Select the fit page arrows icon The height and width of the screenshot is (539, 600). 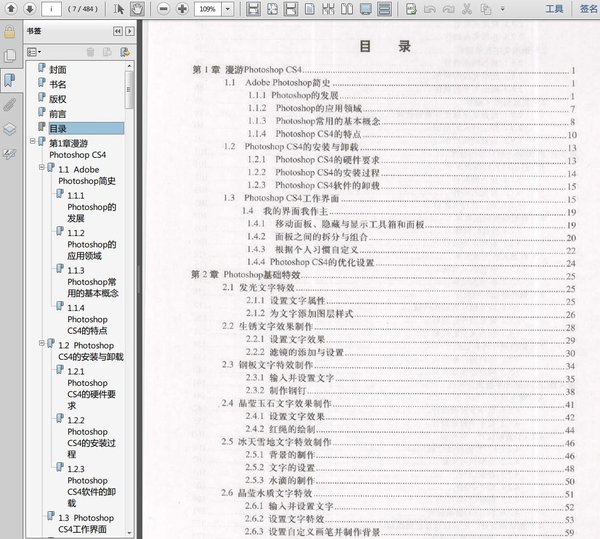coord(272,9)
